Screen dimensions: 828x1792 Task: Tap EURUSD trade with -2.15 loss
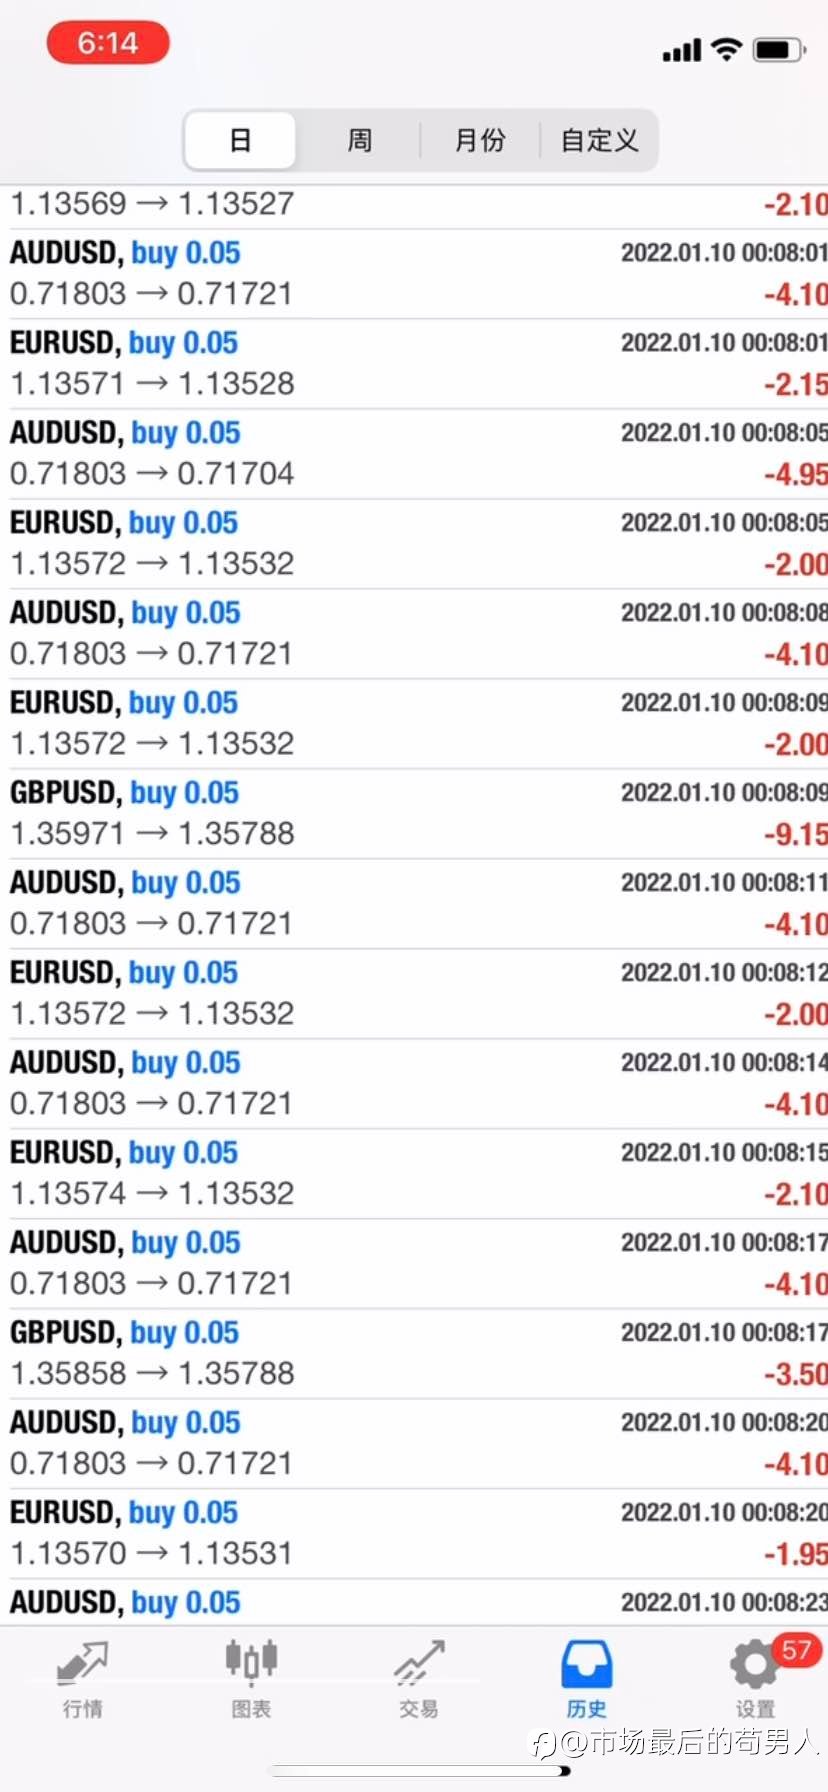(x=414, y=364)
